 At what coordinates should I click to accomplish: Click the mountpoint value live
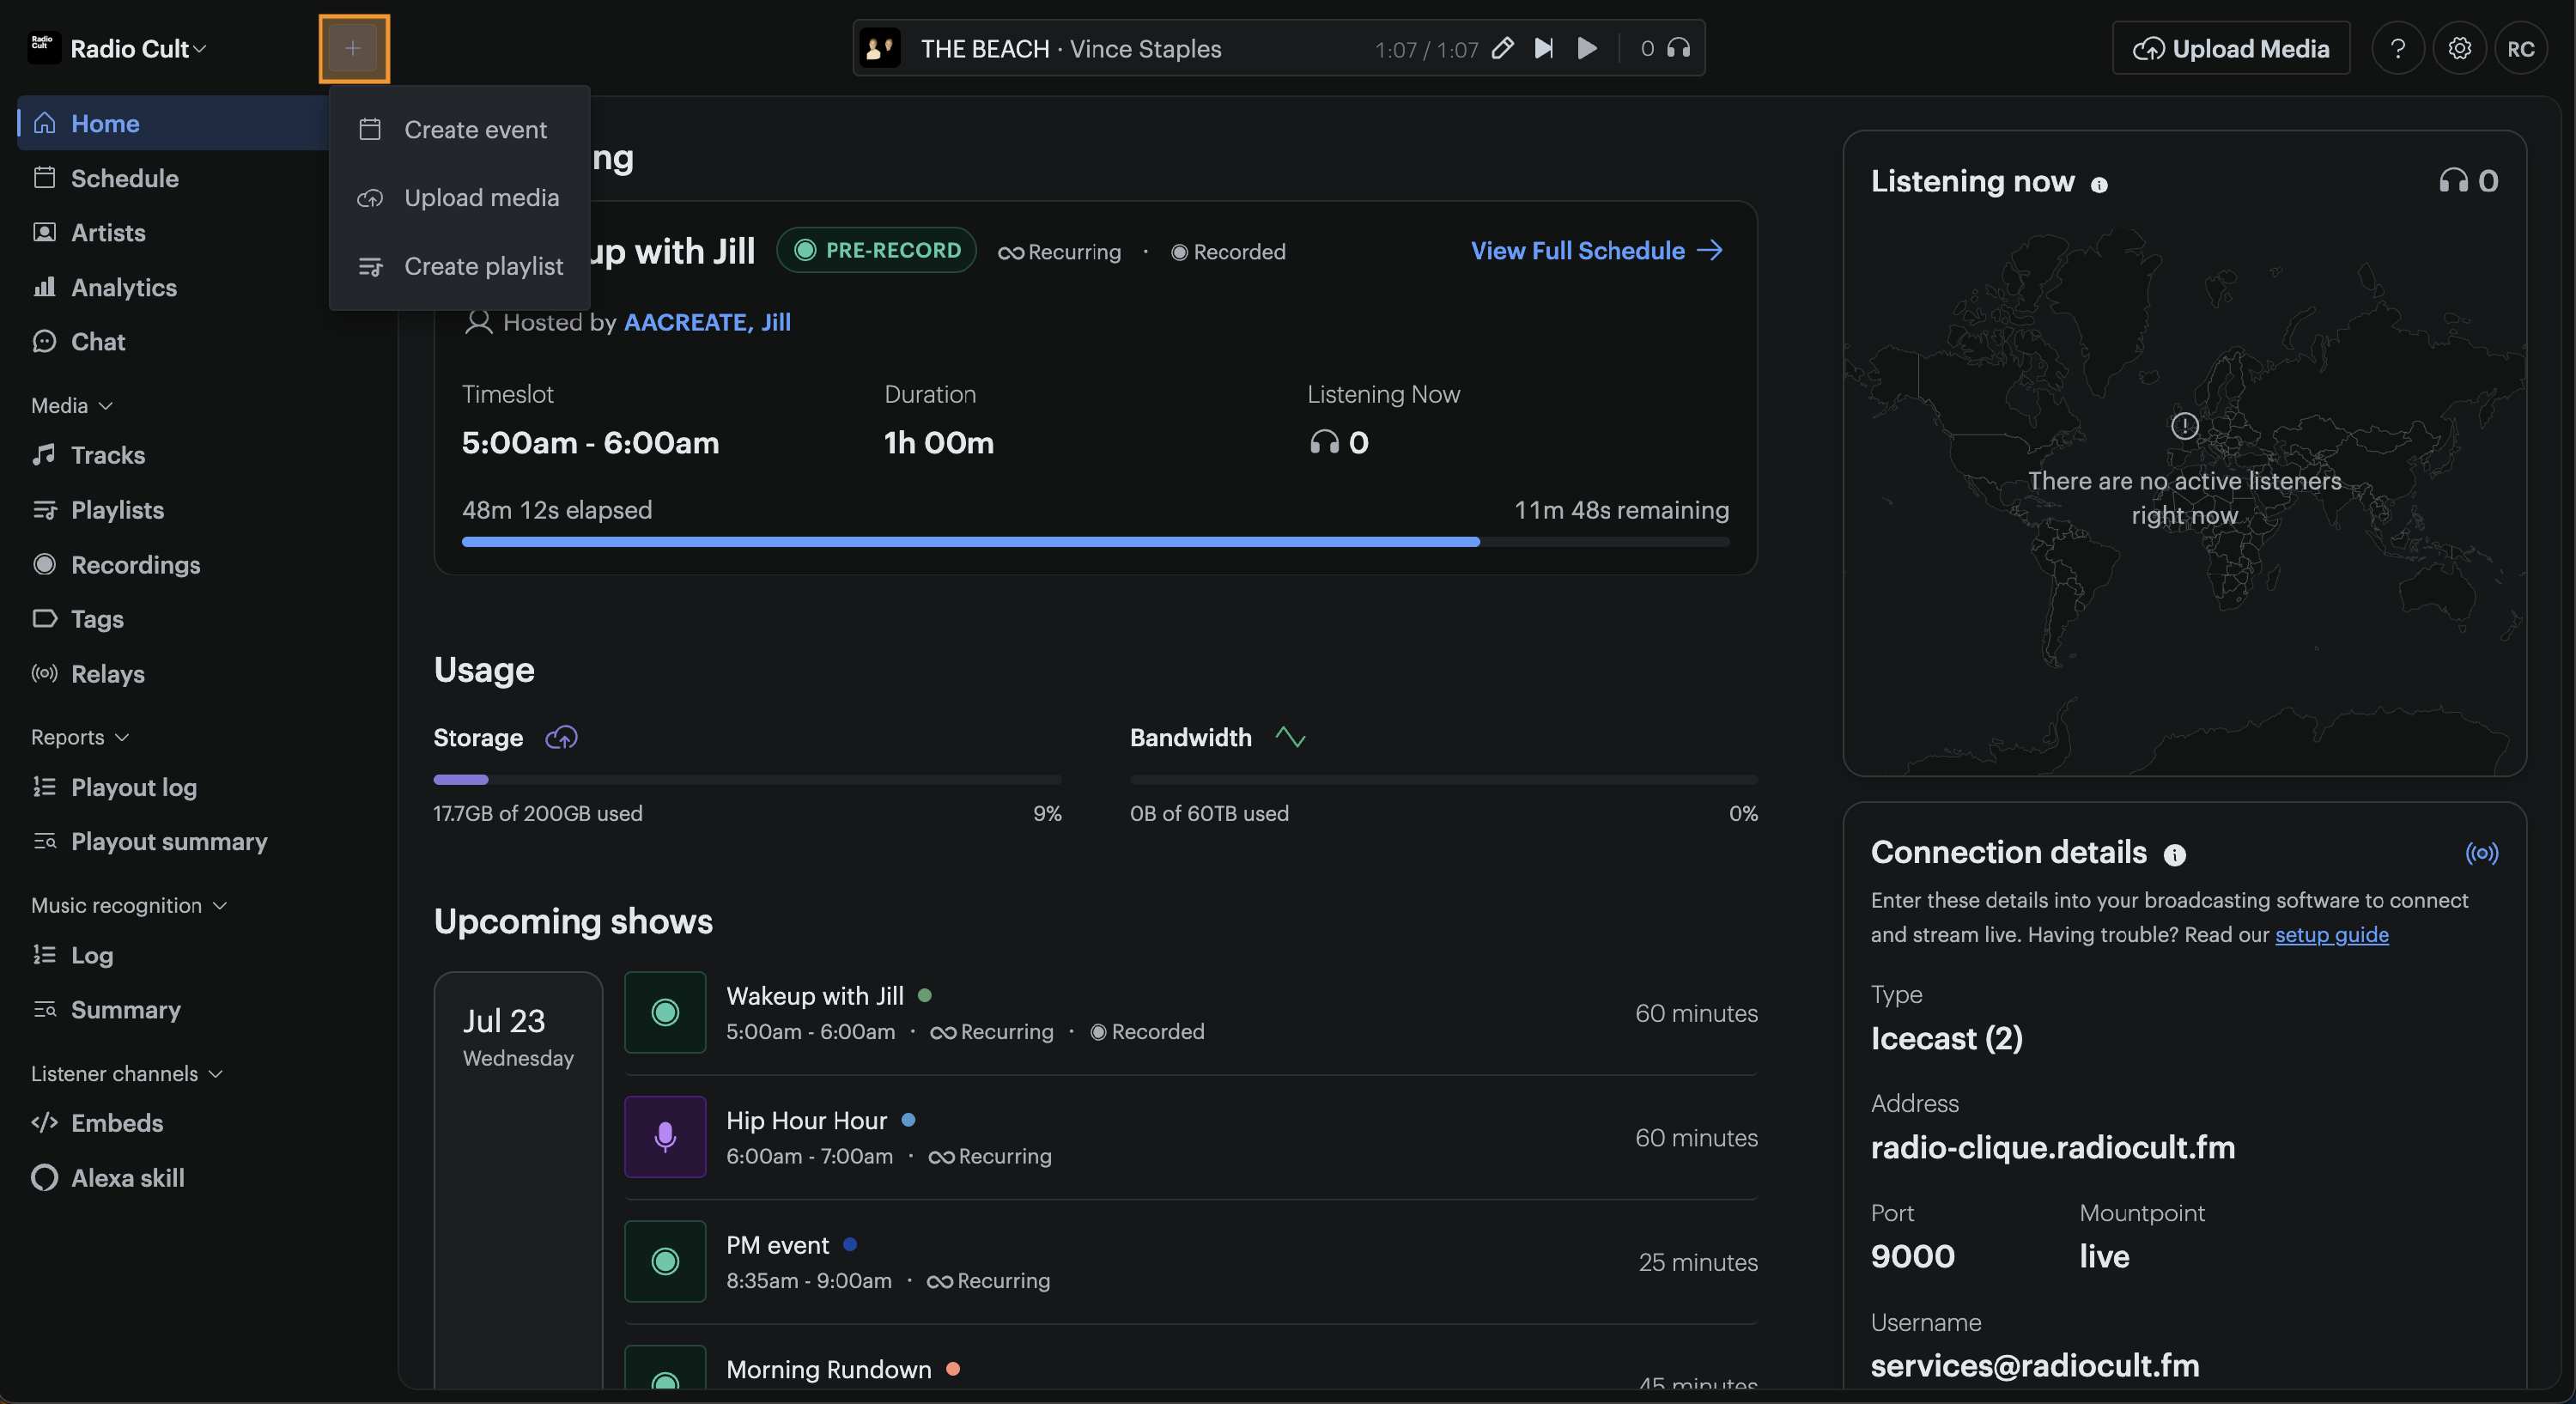[x=2104, y=1256]
